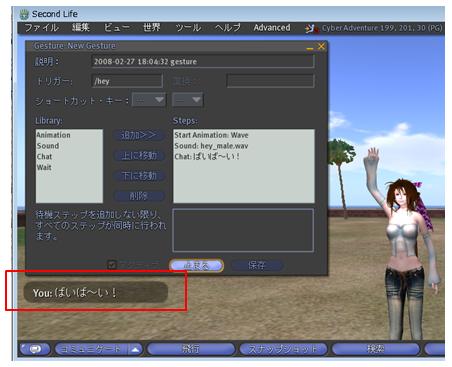Close the New Gesture window
Screen dimensions: 452x367
(x=321, y=46)
